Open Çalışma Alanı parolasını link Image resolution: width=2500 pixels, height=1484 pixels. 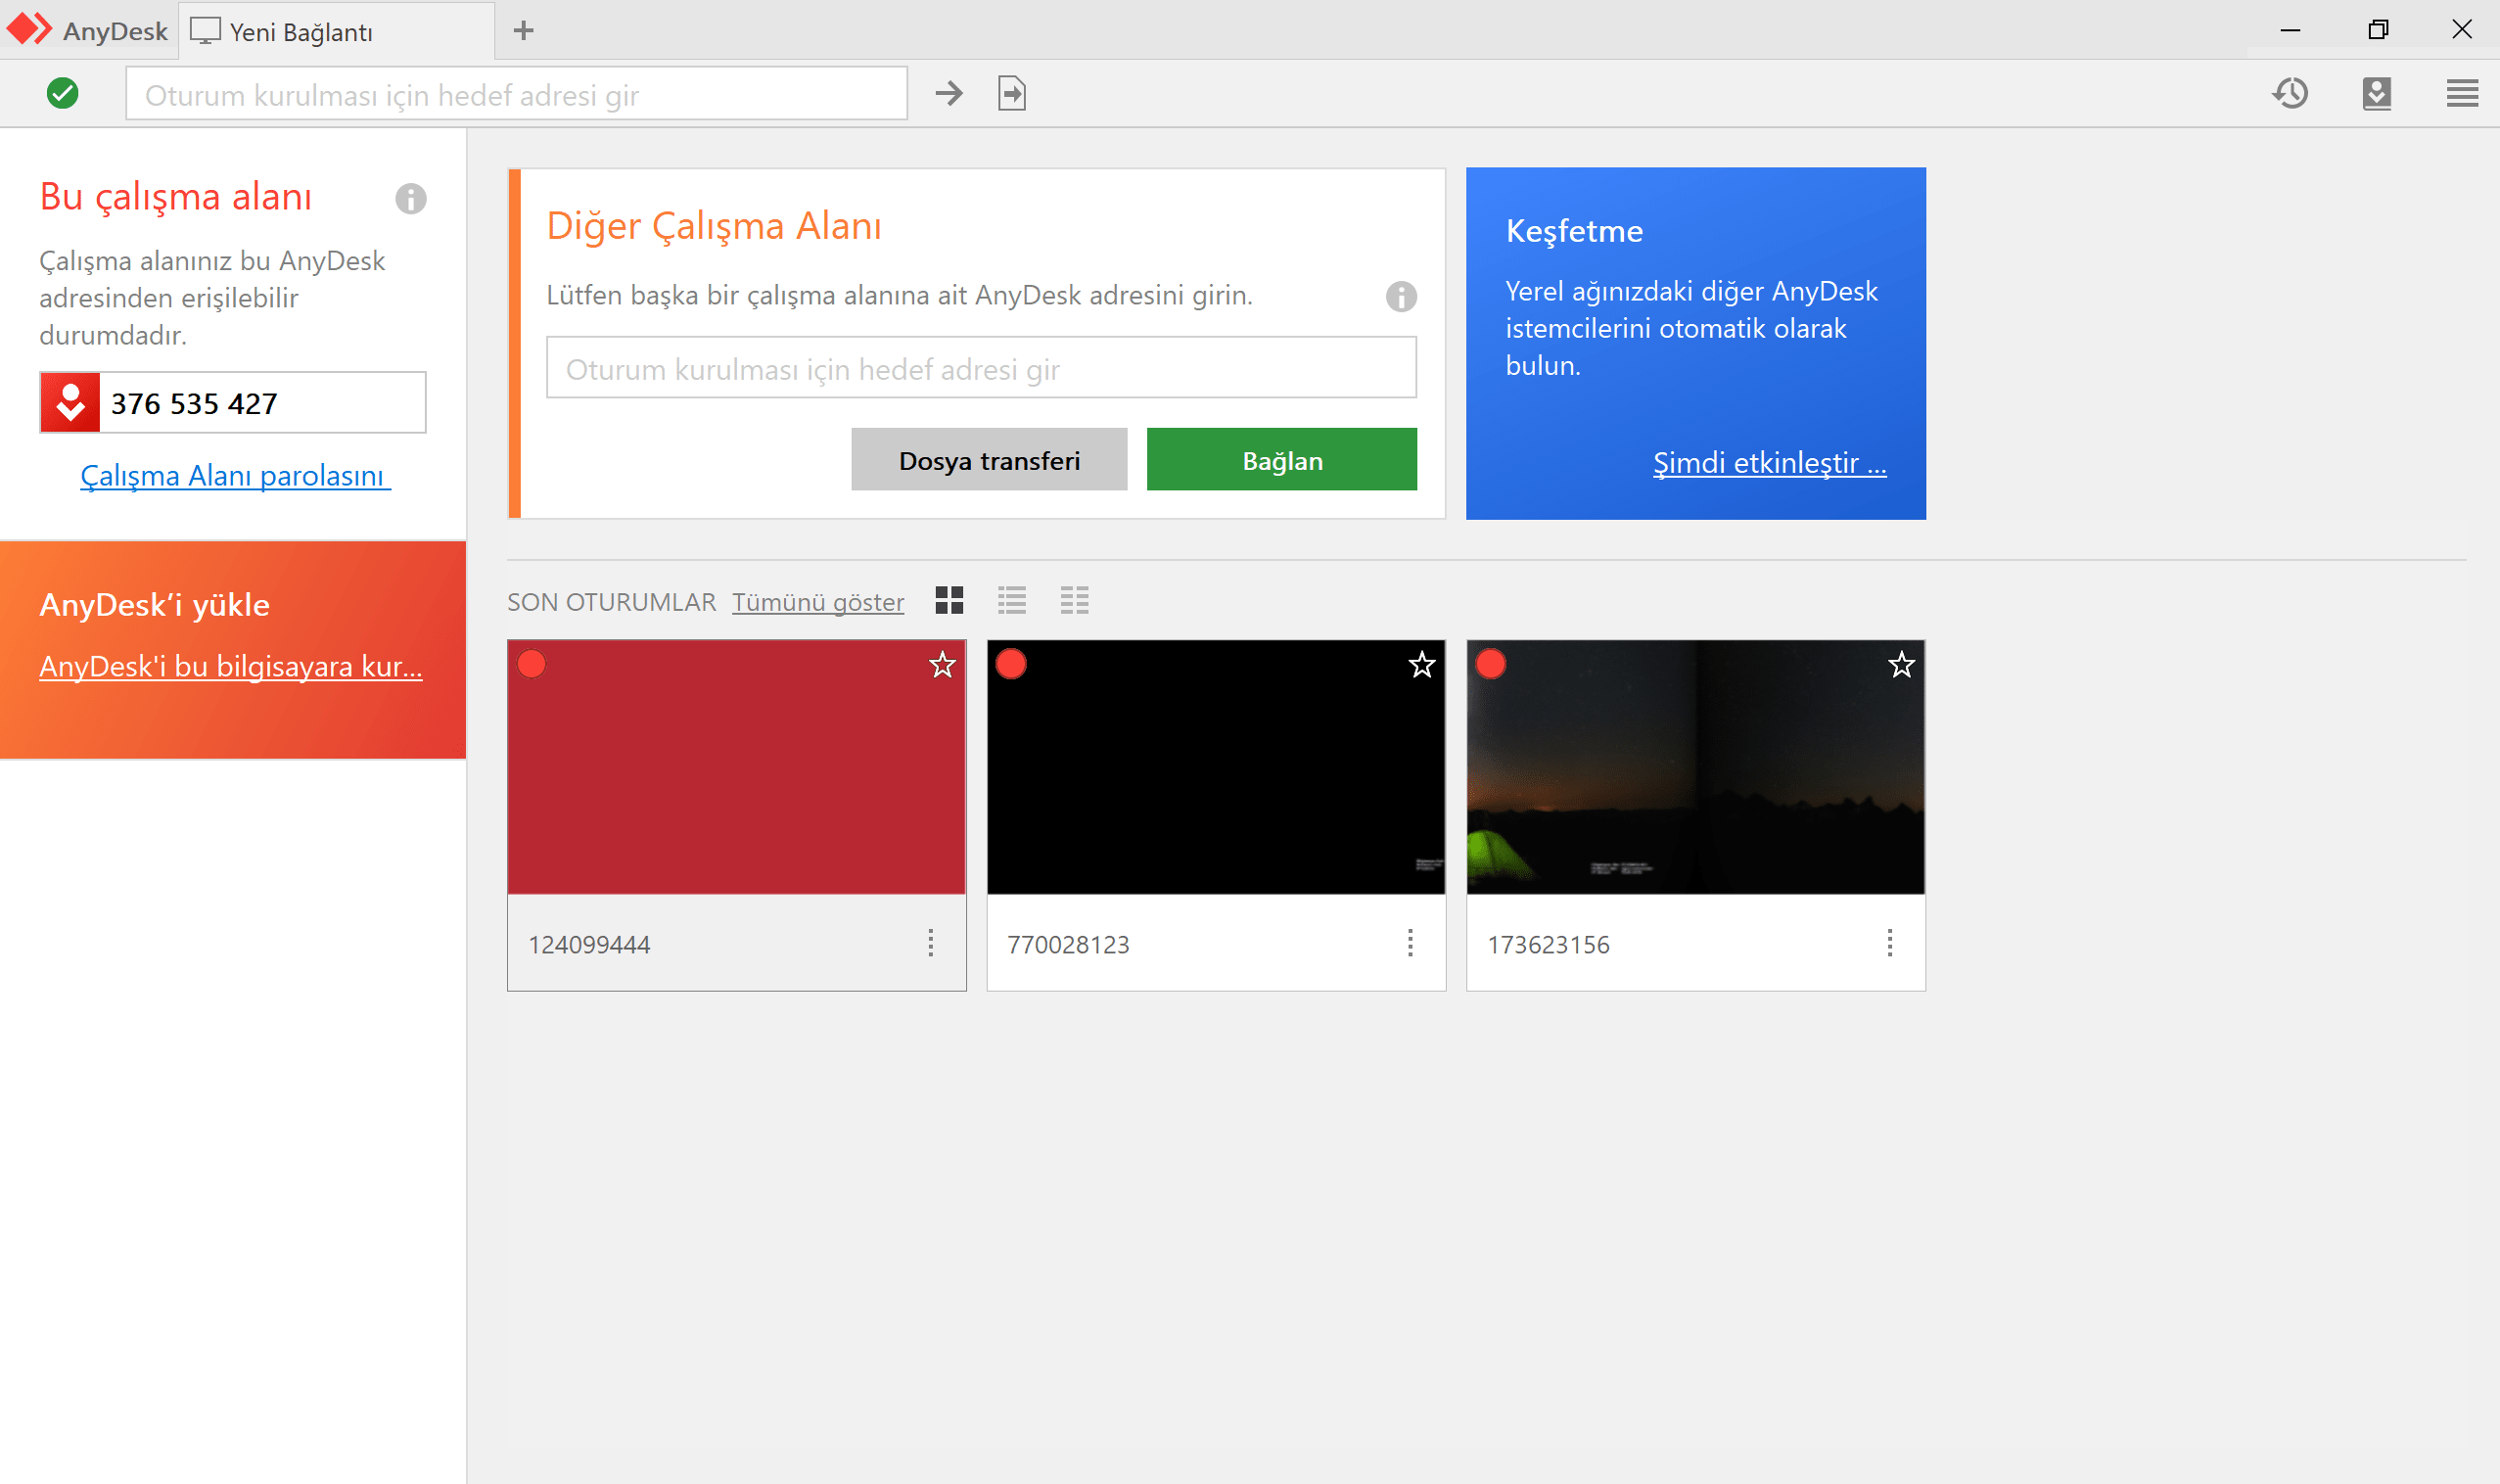click(x=235, y=476)
